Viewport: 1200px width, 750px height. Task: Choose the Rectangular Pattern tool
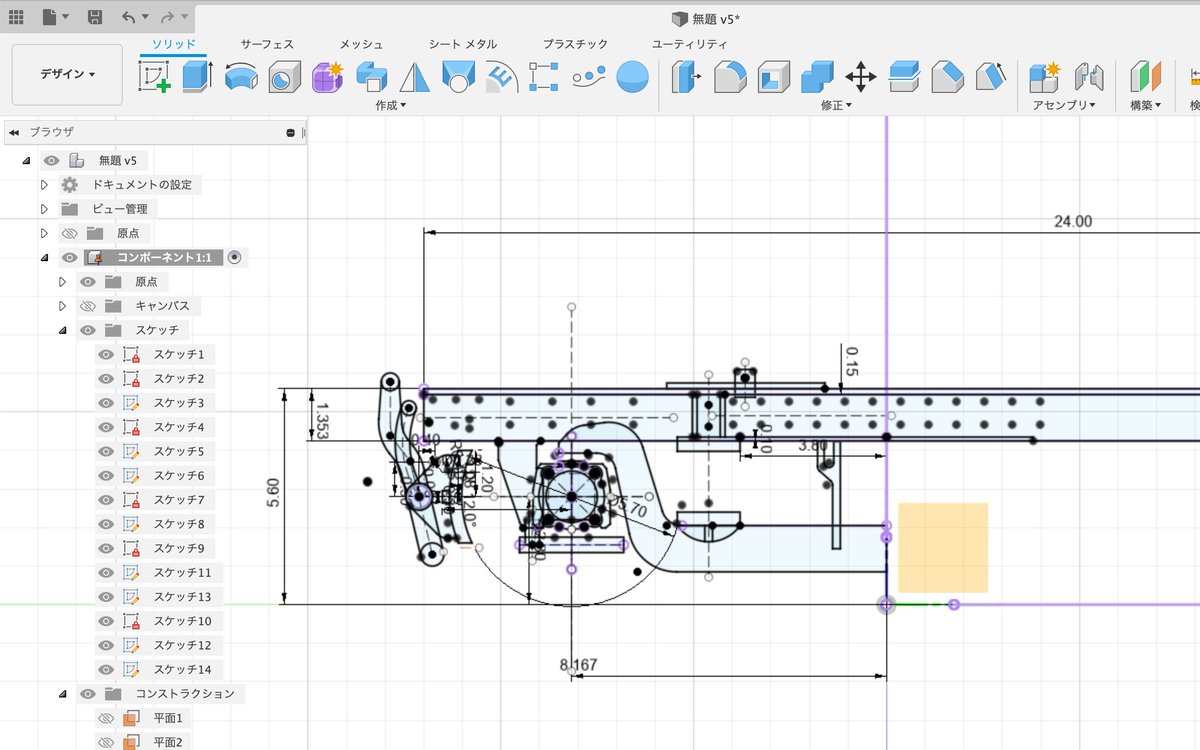point(544,77)
